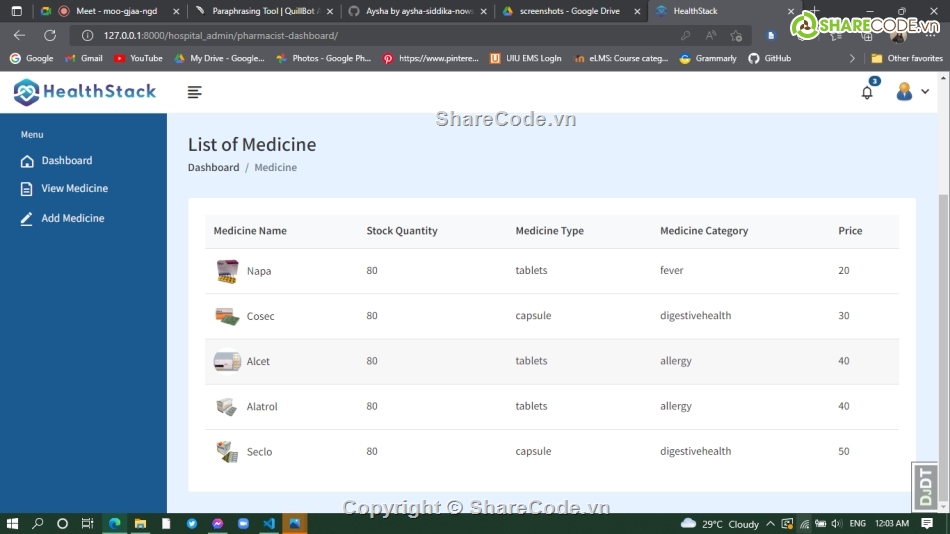
Task: Click the read aloud icon in address bar
Action: coord(711,36)
